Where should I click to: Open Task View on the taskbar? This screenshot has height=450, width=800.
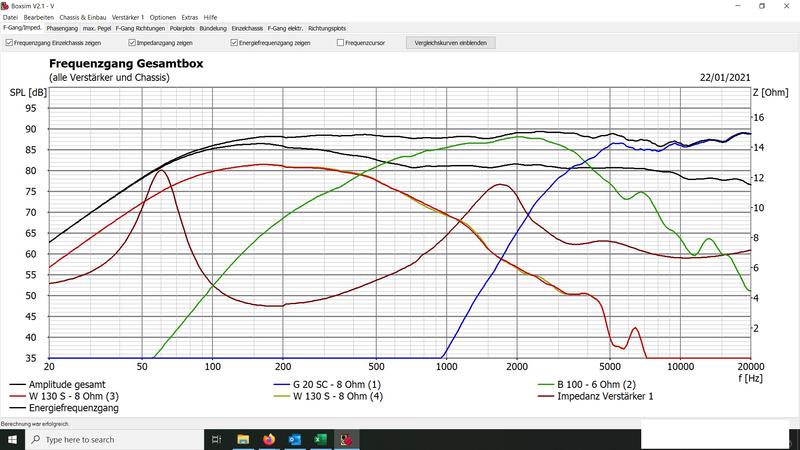[x=216, y=439]
